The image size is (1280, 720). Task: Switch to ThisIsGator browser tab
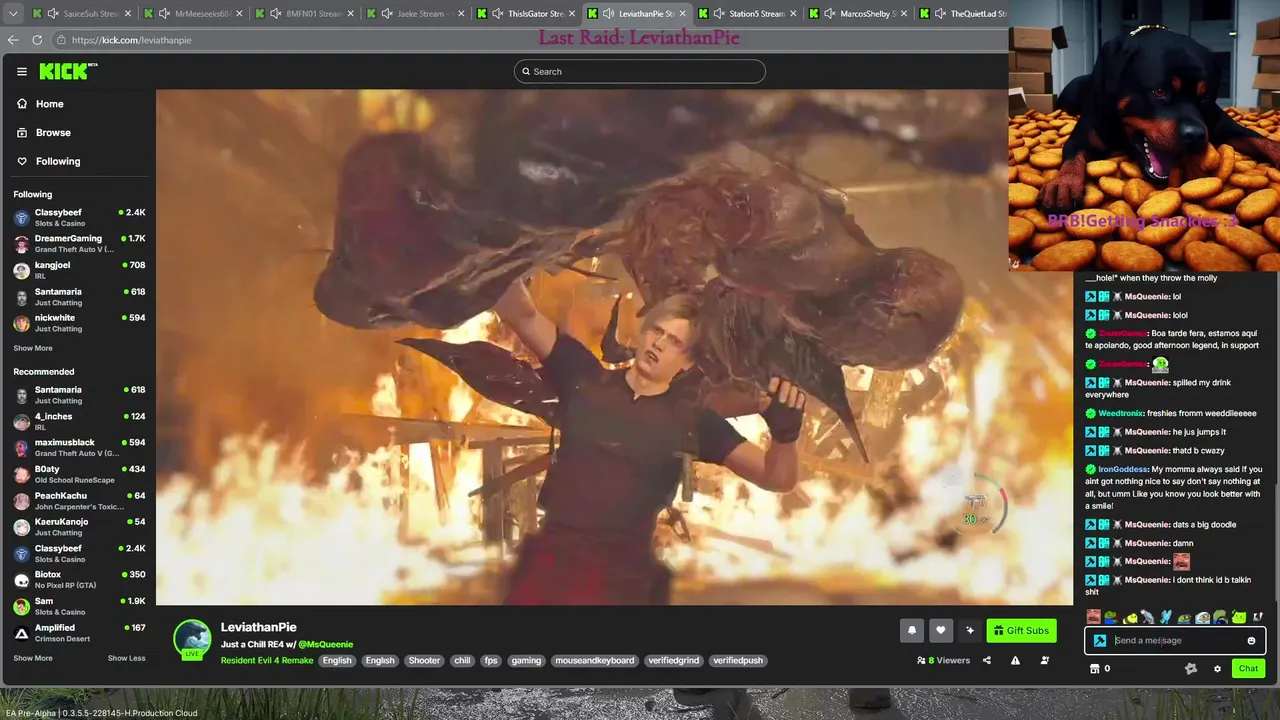[x=527, y=14]
